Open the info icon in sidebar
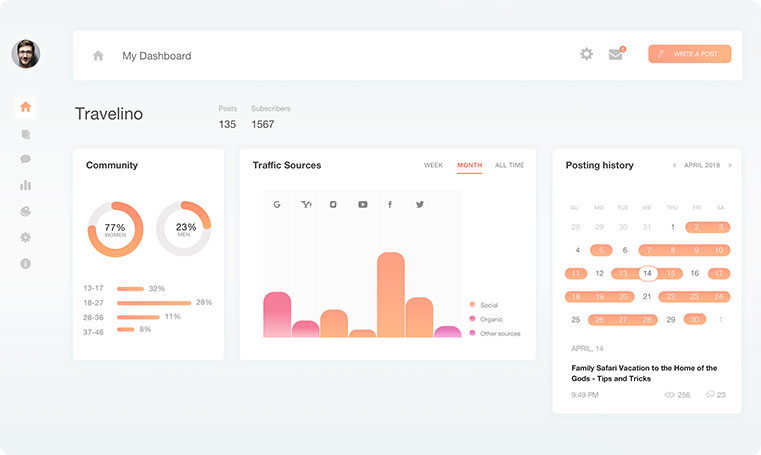The width and height of the screenshot is (761, 455). coord(26,263)
